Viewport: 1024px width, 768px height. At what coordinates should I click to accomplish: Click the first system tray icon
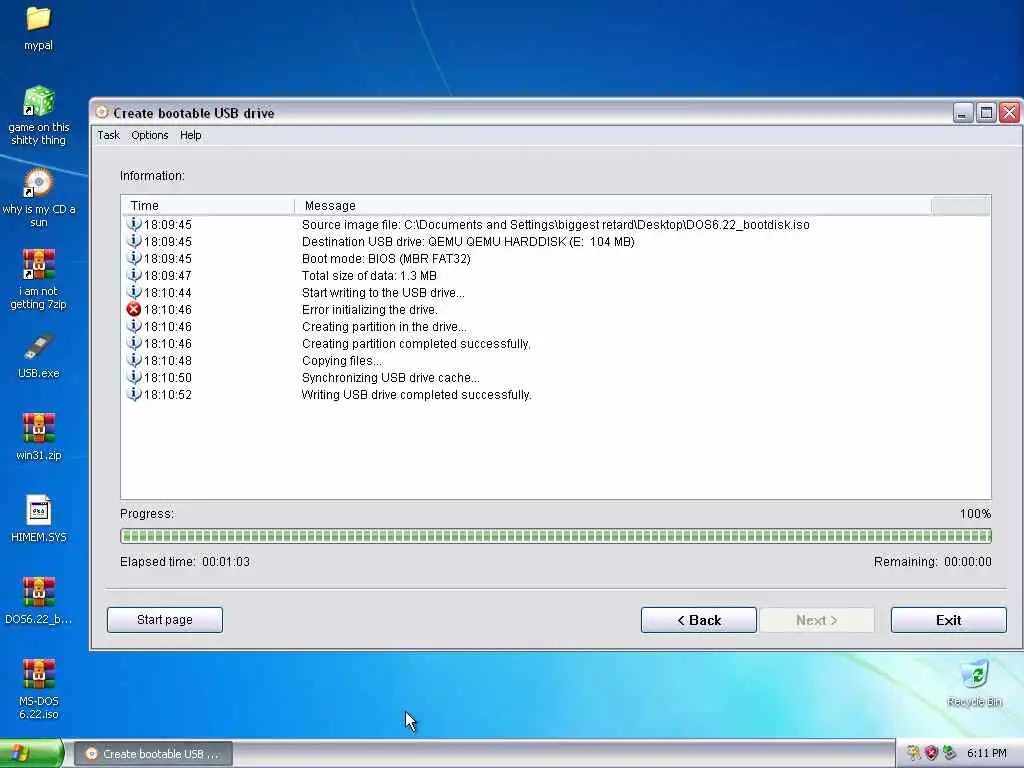click(914, 753)
